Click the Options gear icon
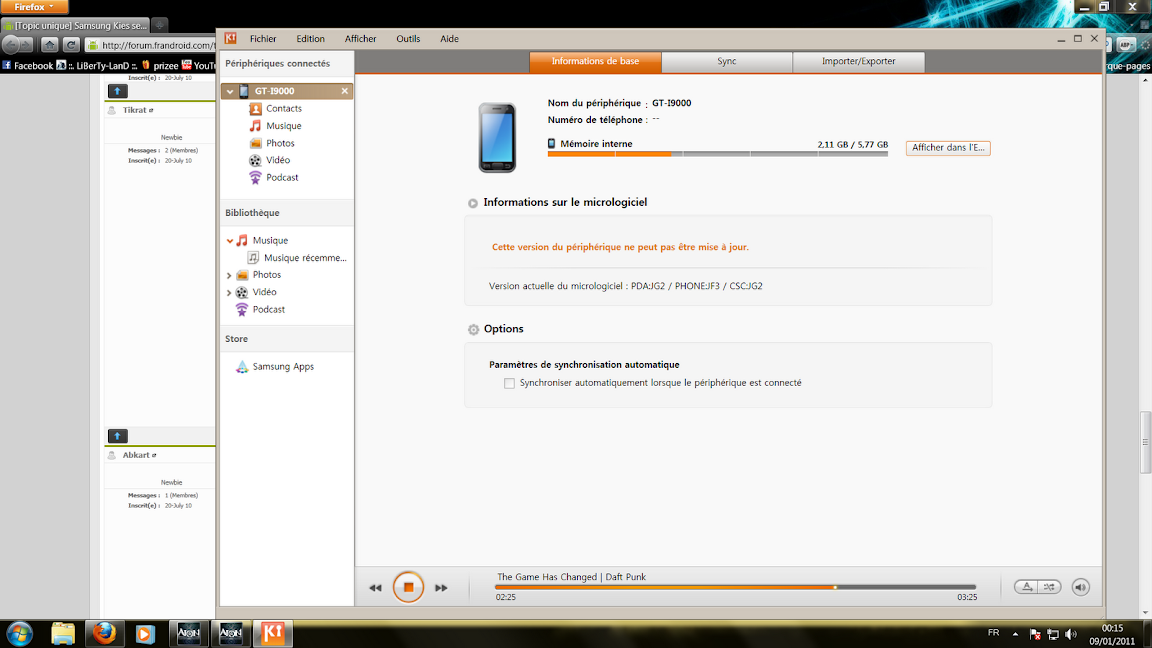1152x648 pixels. pyautogui.click(x=473, y=330)
